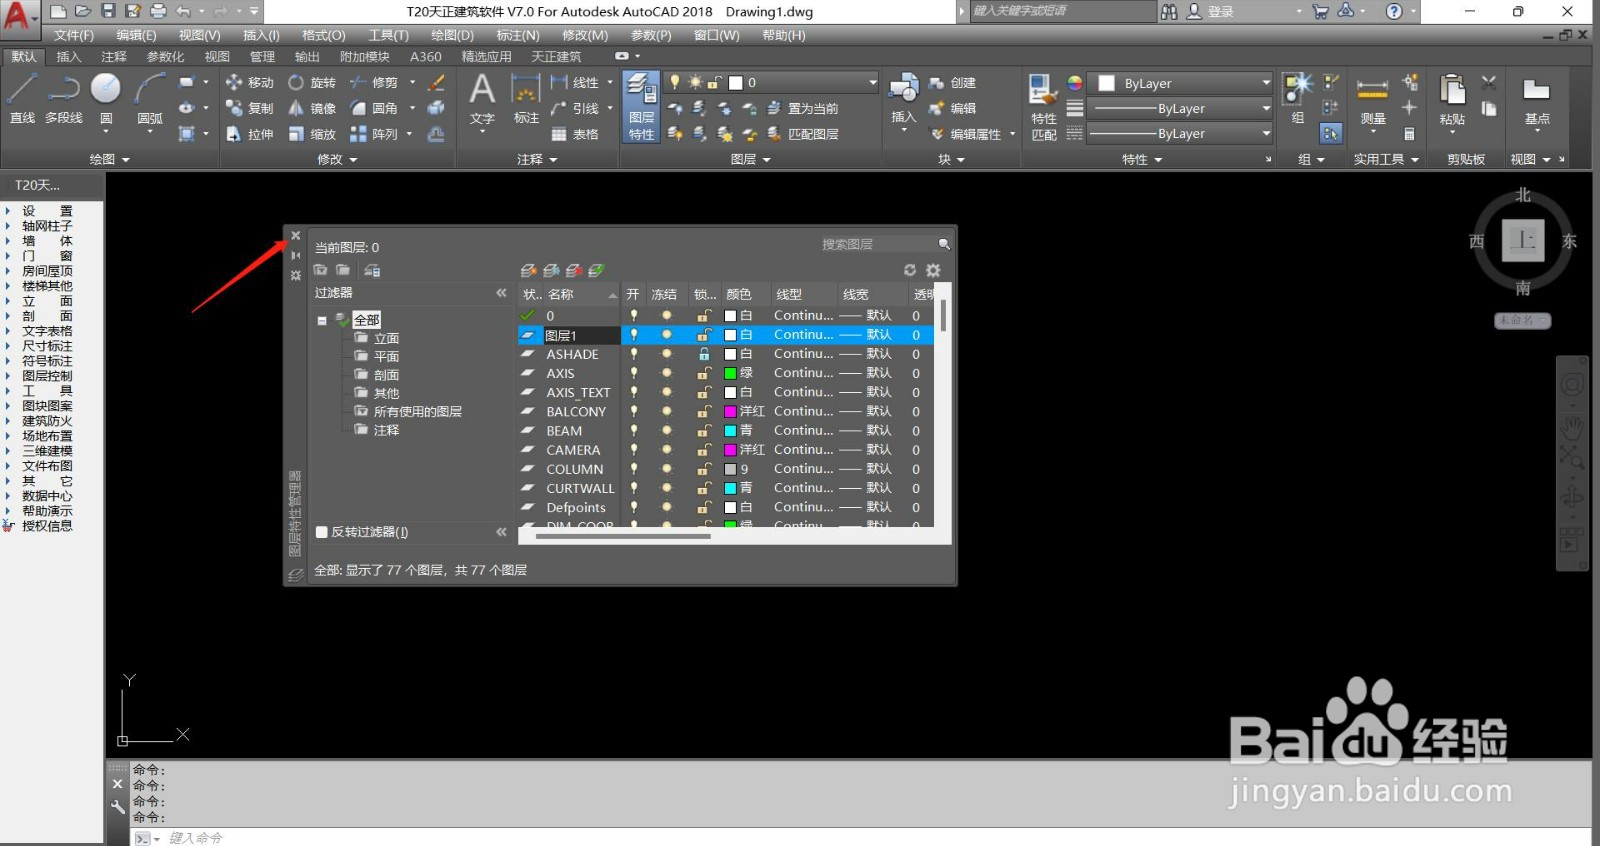
Task: Toggle lock icon for CAMERA layer
Action: pos(704,450)
